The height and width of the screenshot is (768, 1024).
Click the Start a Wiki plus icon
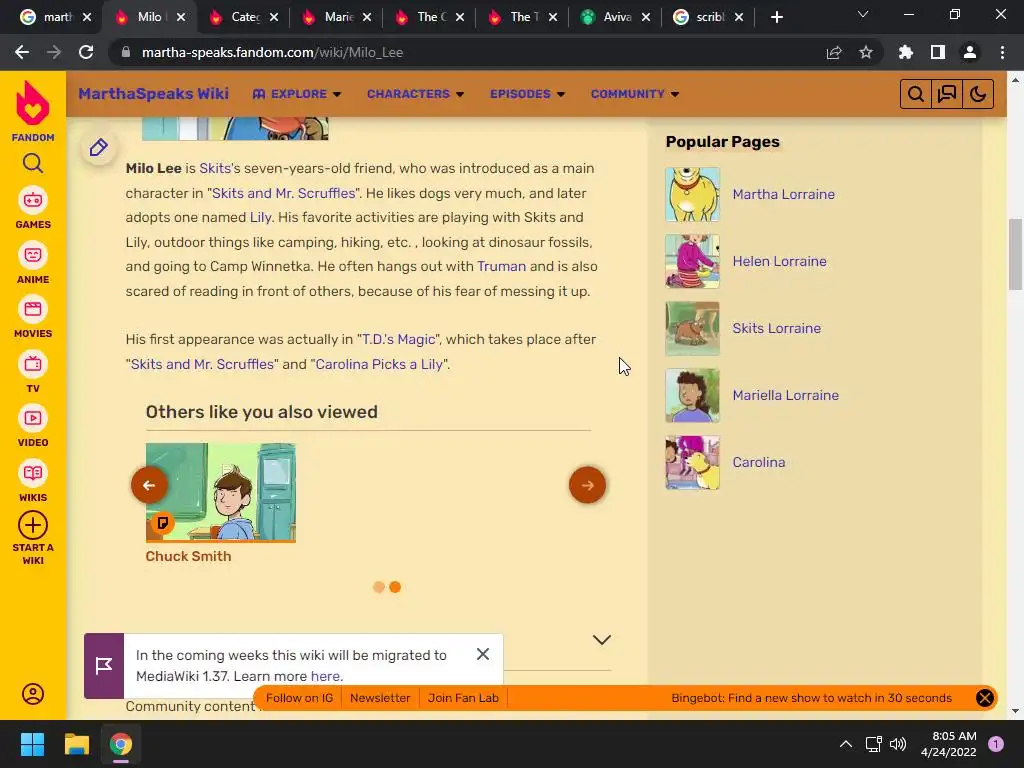[33, 525]
